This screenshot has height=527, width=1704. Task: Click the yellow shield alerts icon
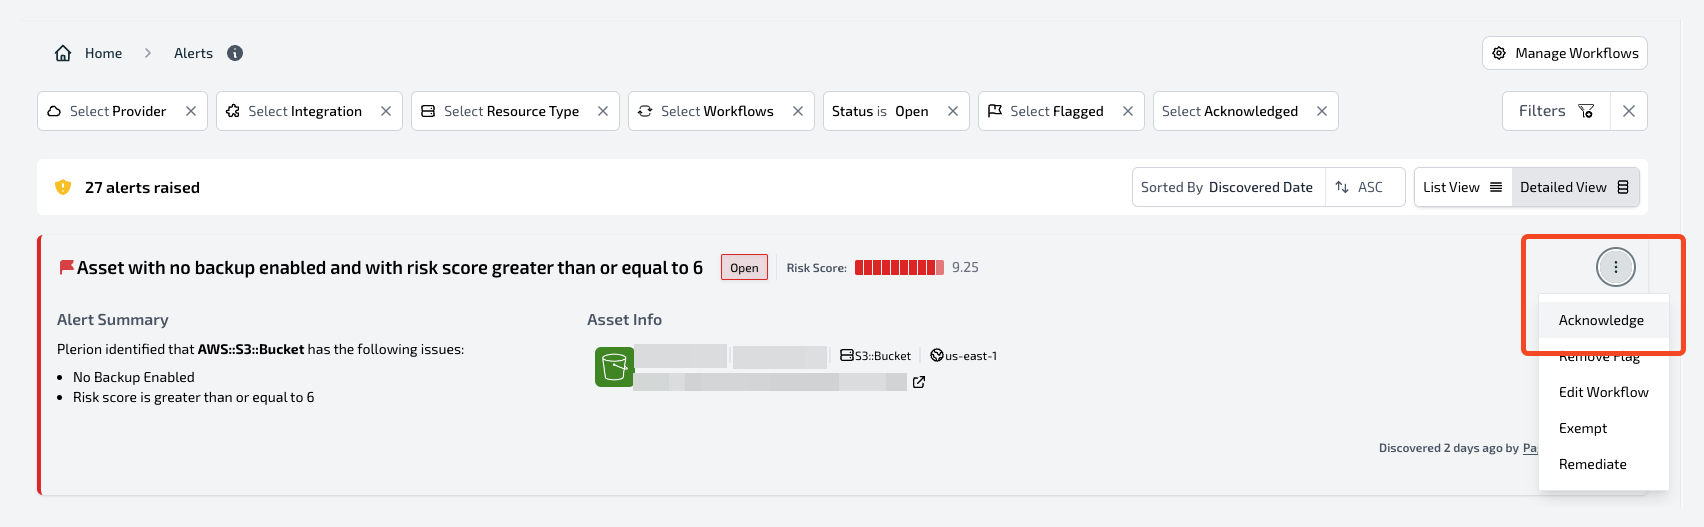pos(63,187)
